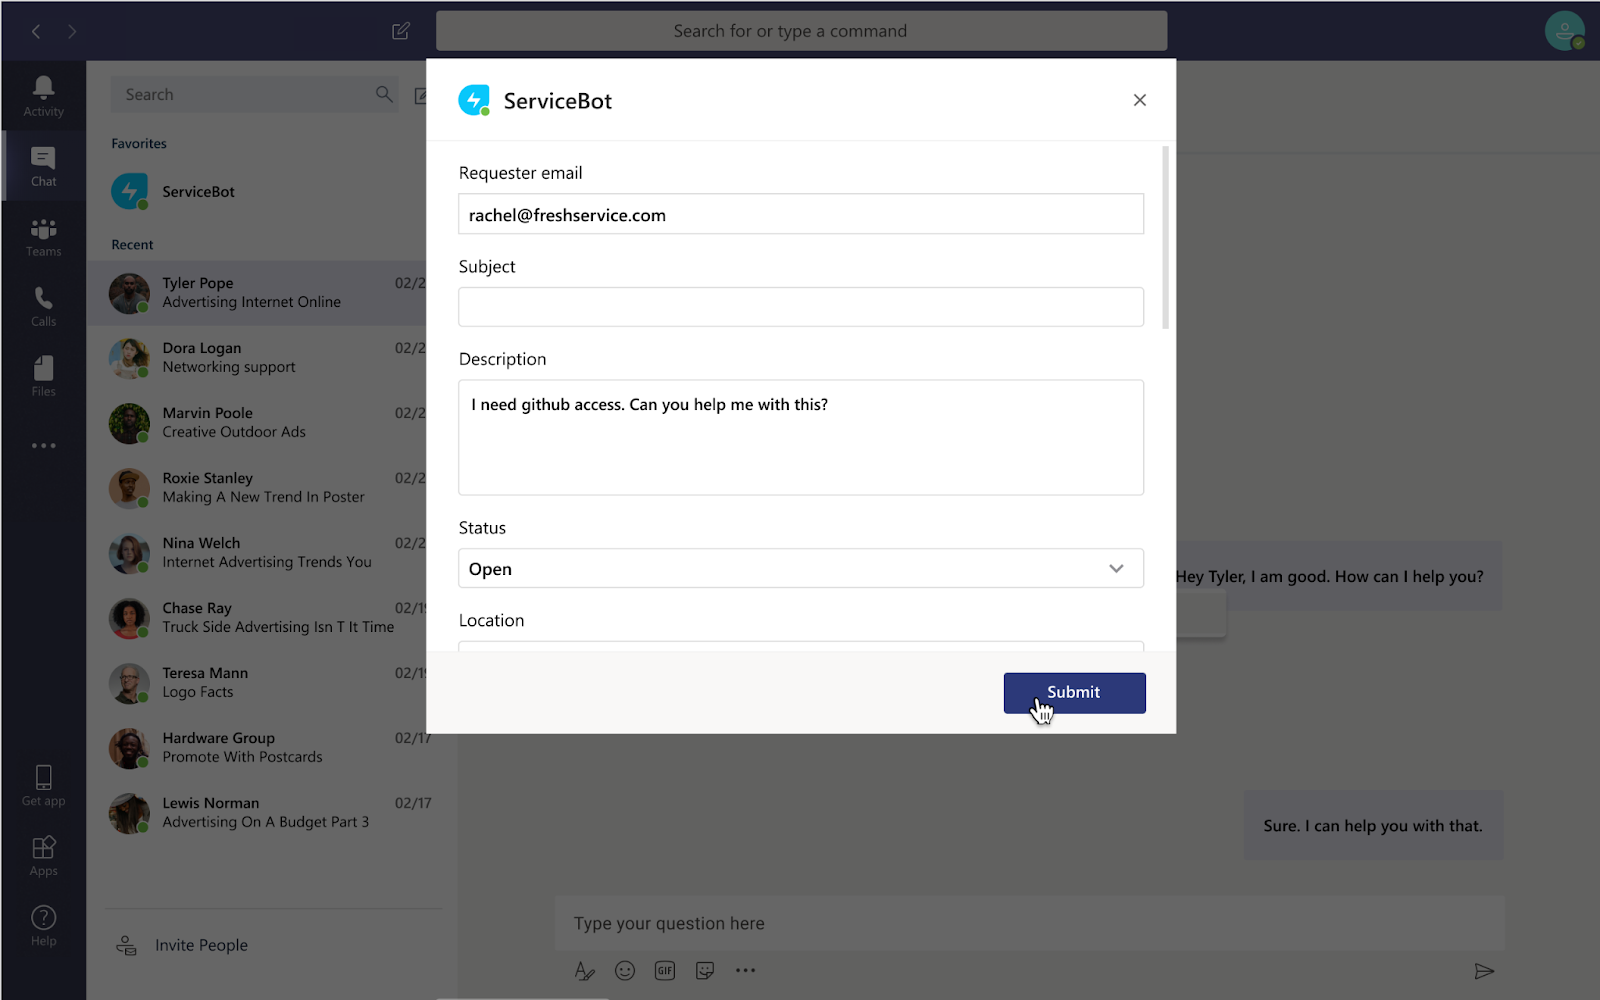
Task: Click the Invite People icon
Action: (x=126, y=945)
